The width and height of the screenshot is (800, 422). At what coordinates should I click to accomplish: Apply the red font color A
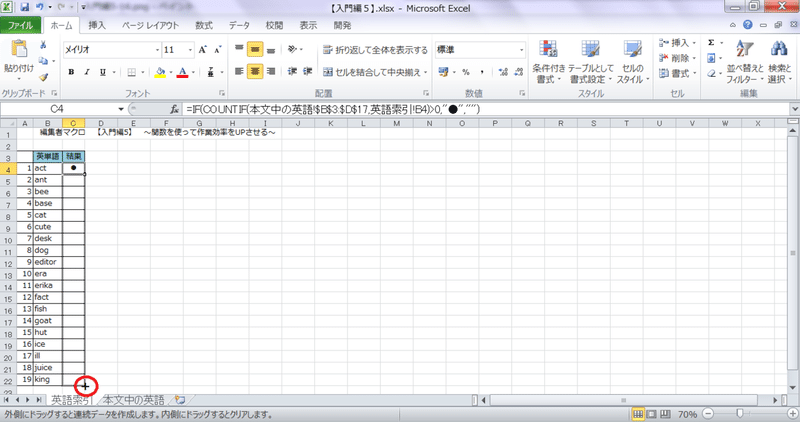183,72
